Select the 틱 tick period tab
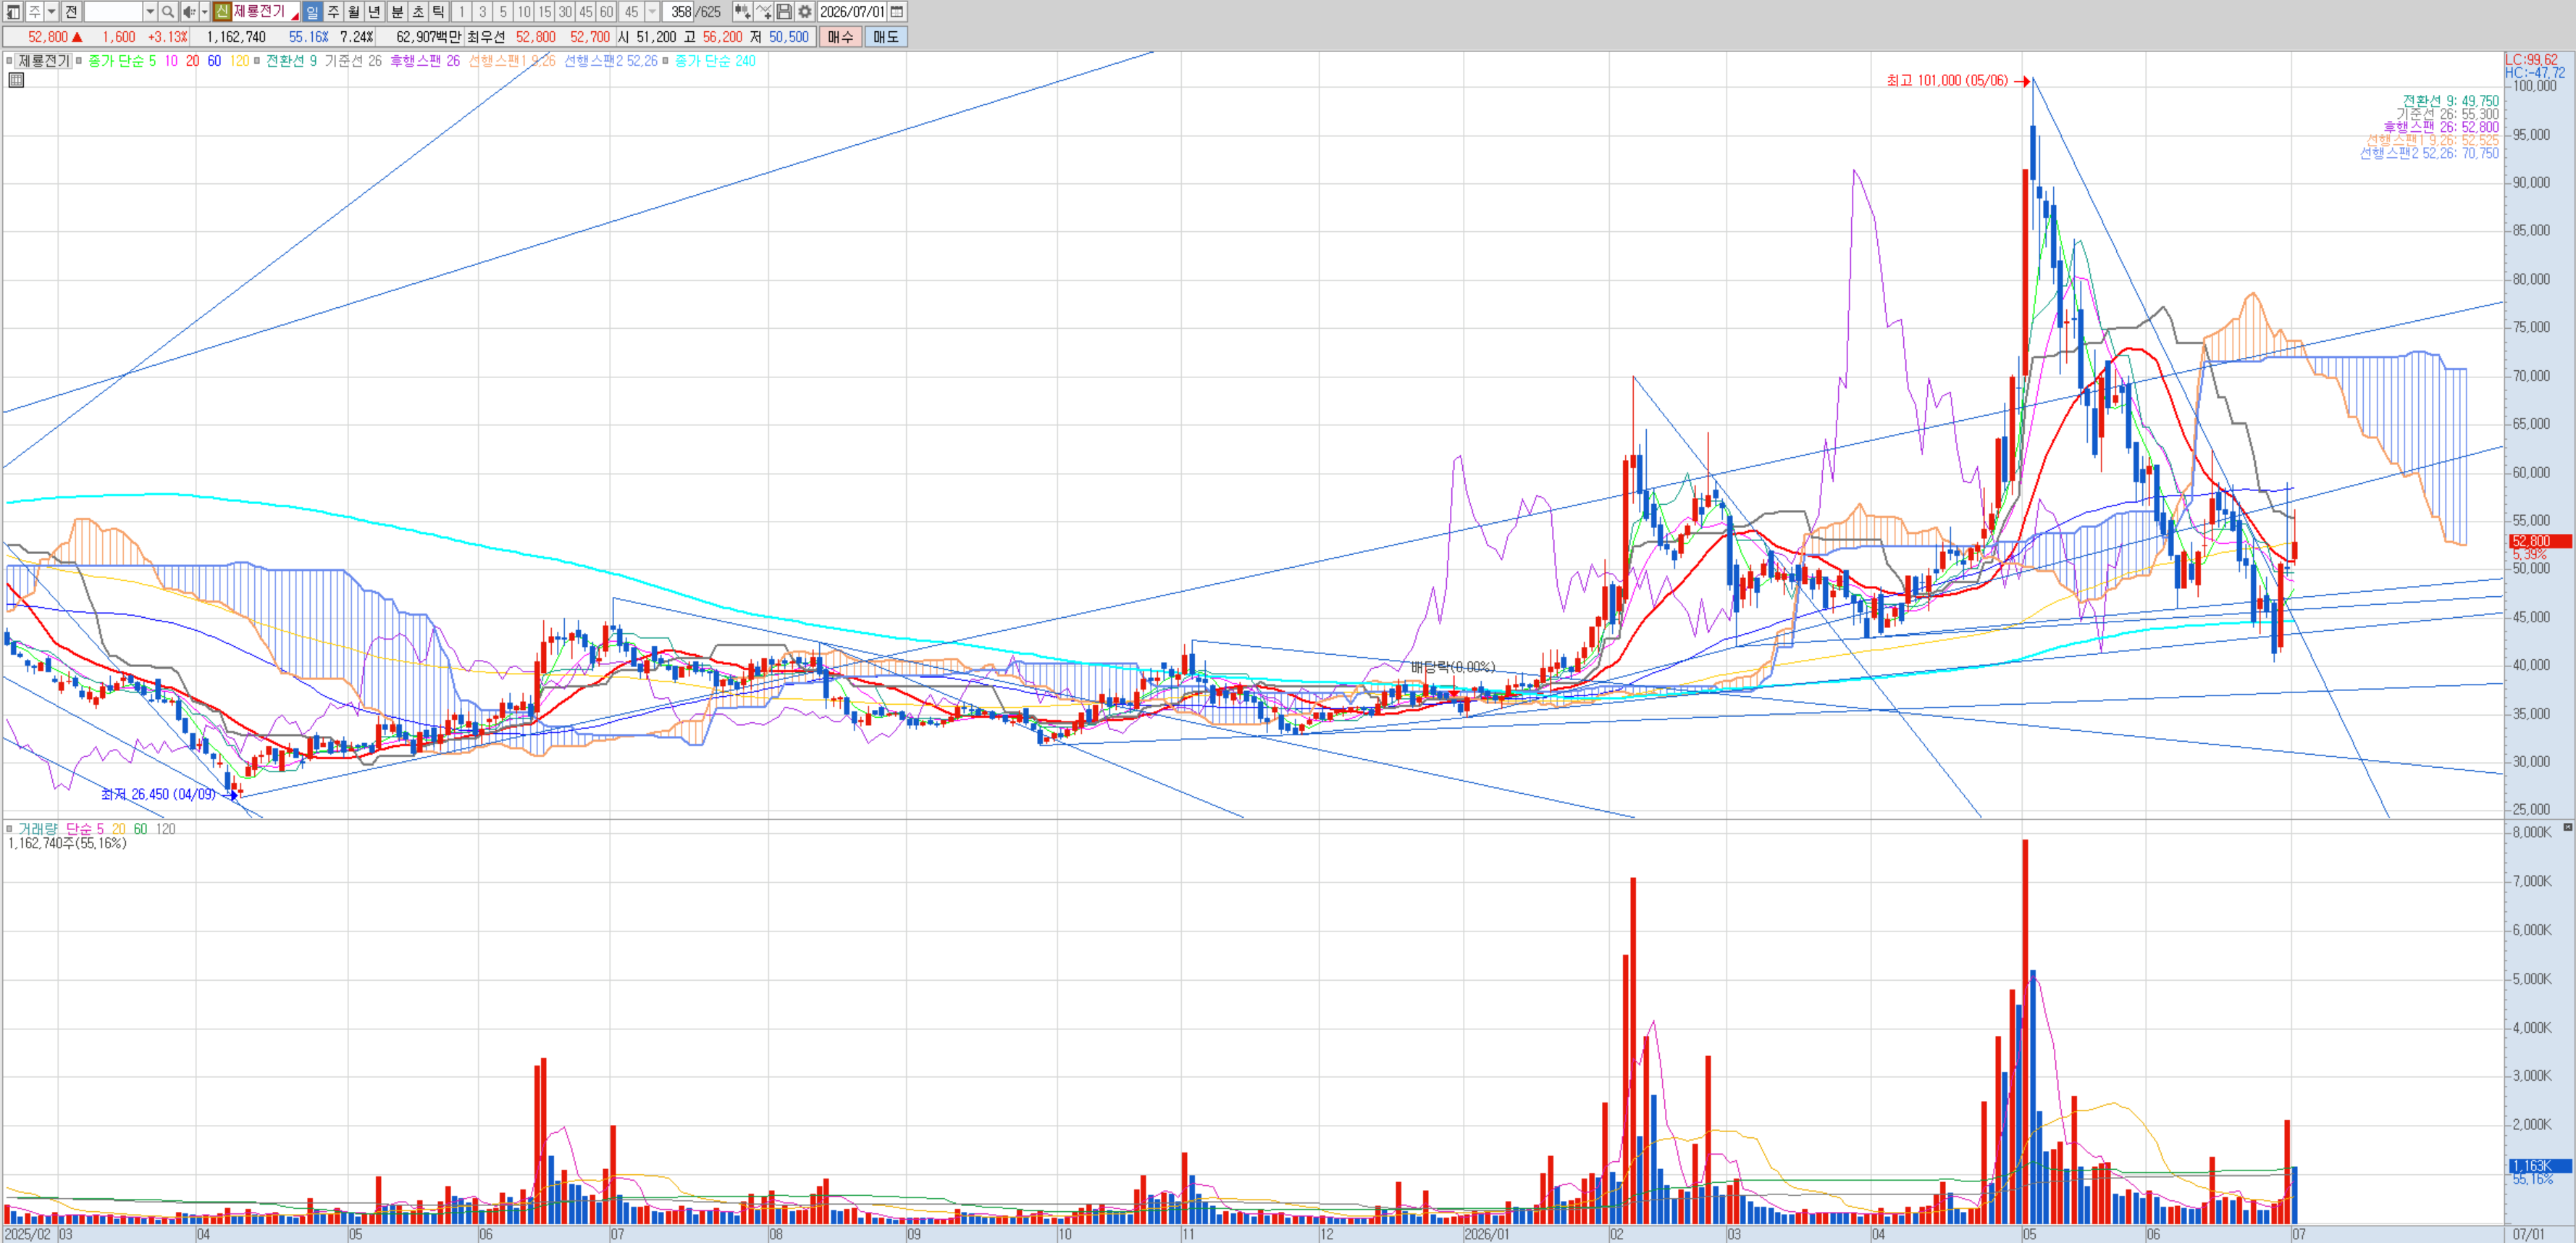 [x=439, y=12]
